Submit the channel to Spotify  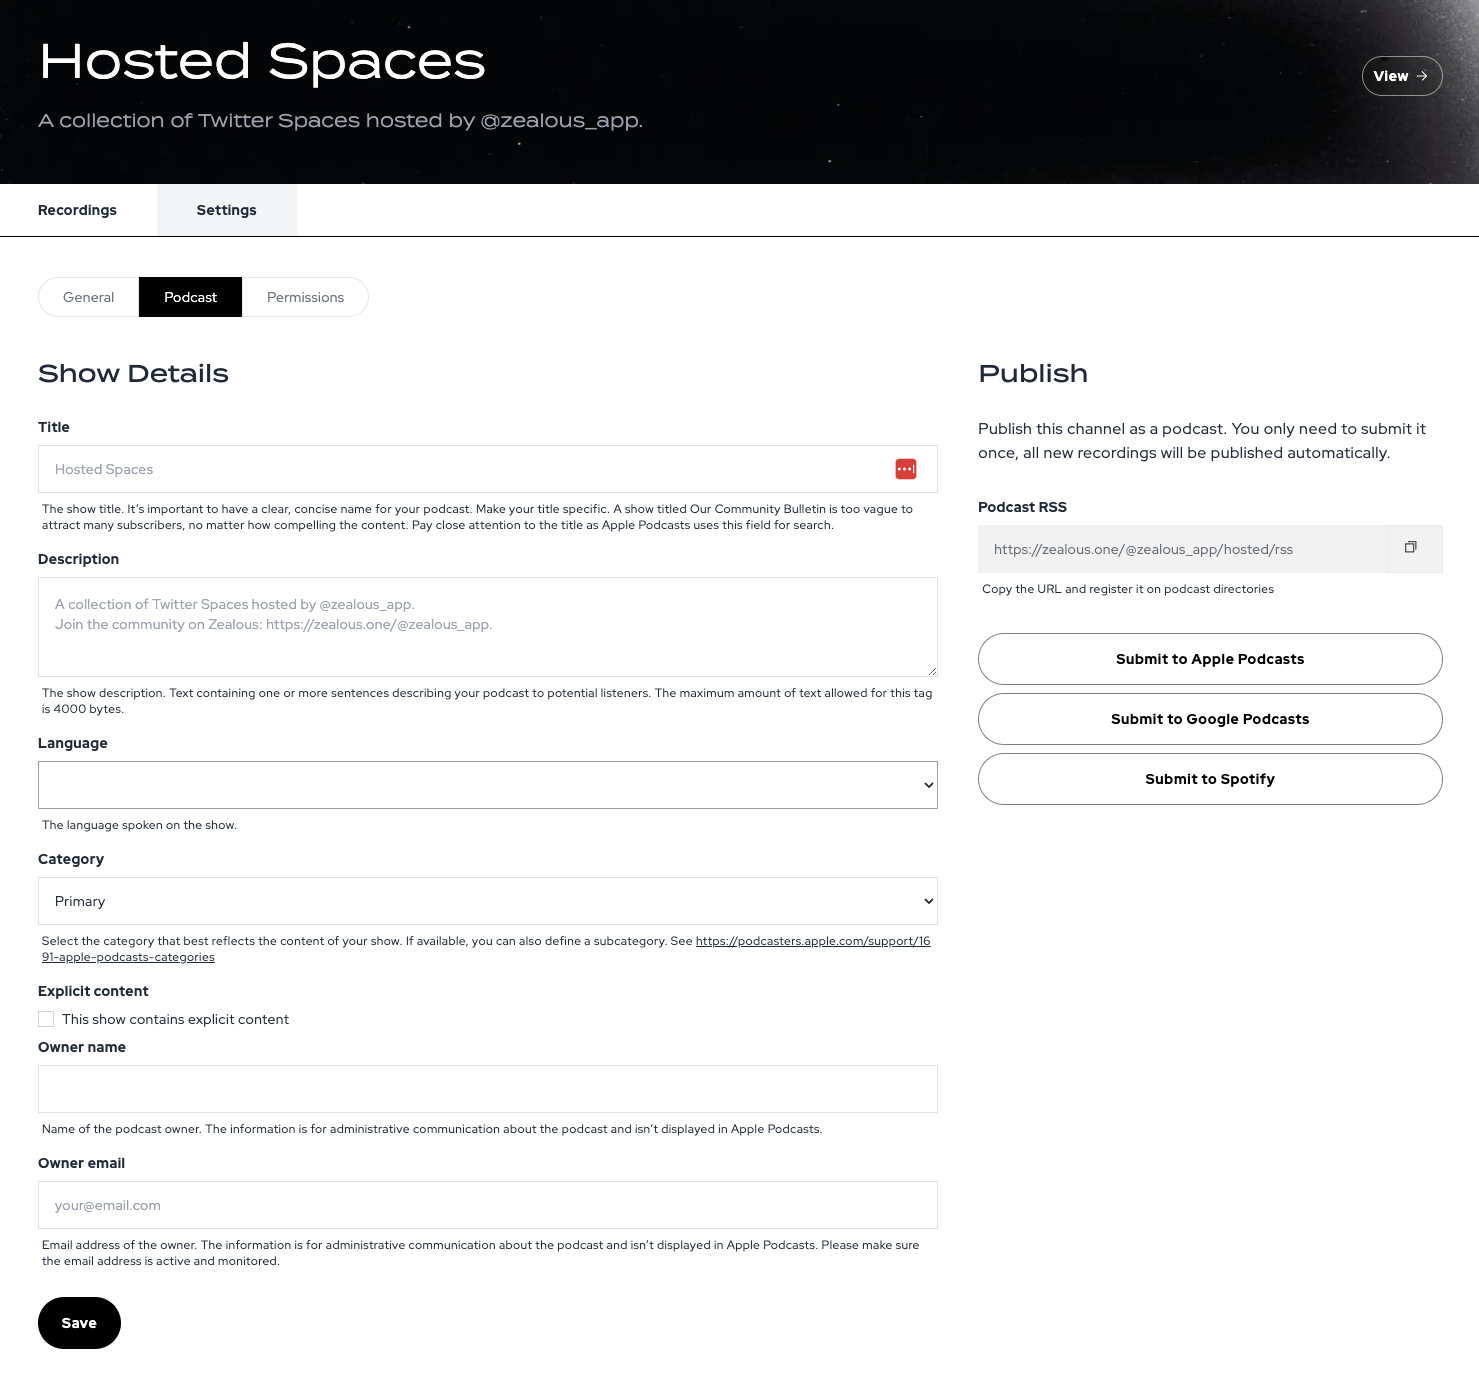[x=1209, y=779]
